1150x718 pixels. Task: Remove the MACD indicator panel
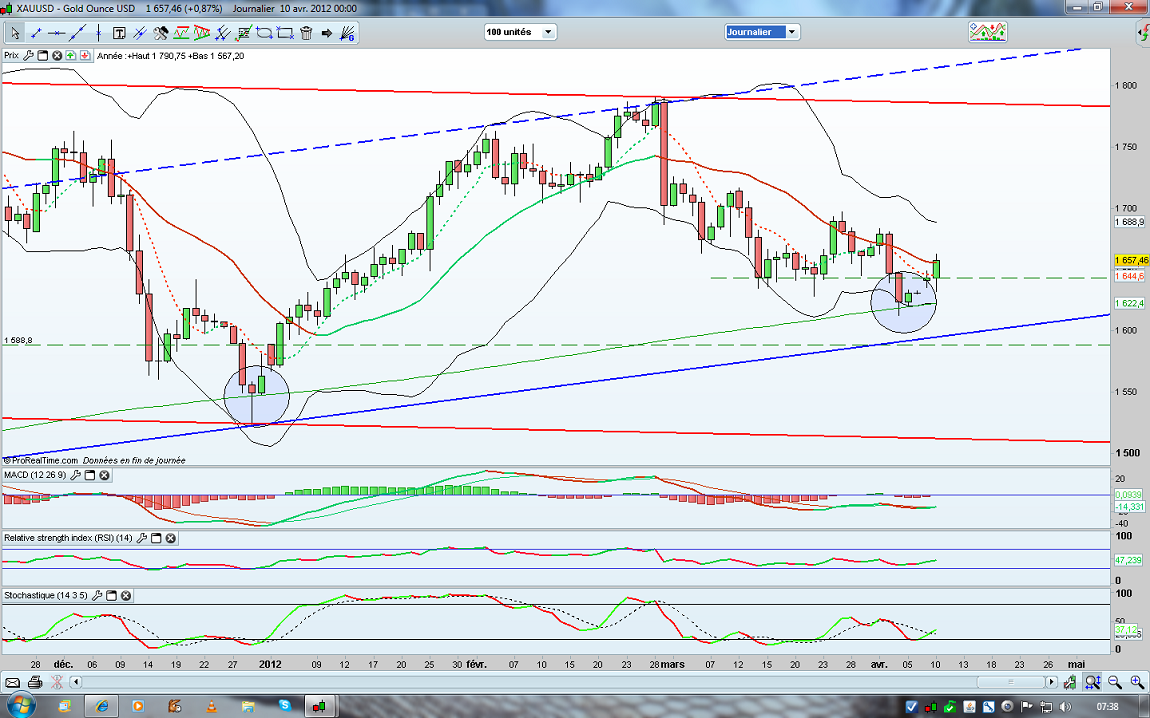[x=103, y=475]
